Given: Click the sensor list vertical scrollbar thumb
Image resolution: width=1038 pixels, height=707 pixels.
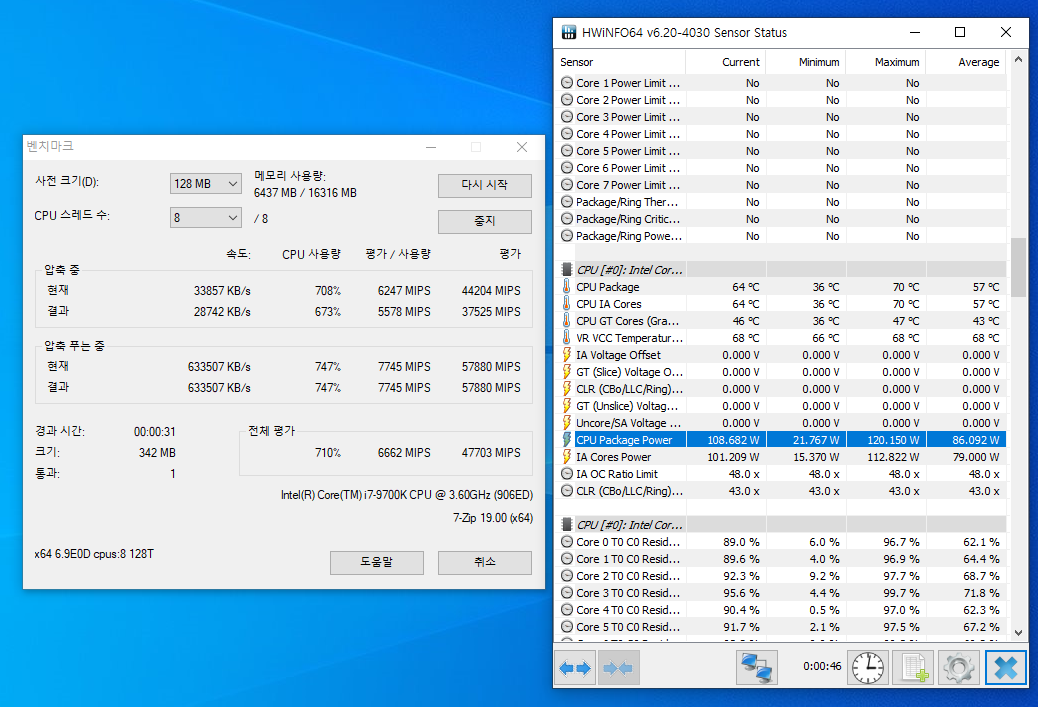Looking at the screenshot, I should pos(1018,267).
